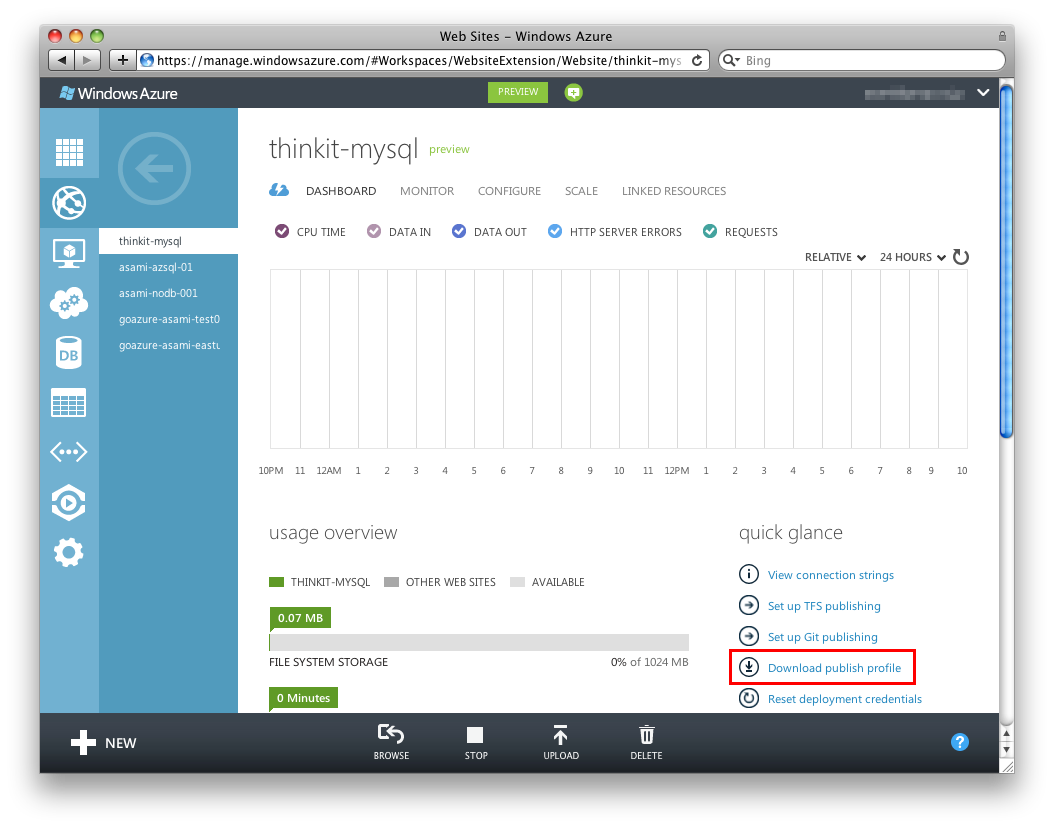Open Virtual Machines monitor icon in sidebar
Image resolution: width=1054 pixels, height=828 pixels.
(x=69, y=254)
